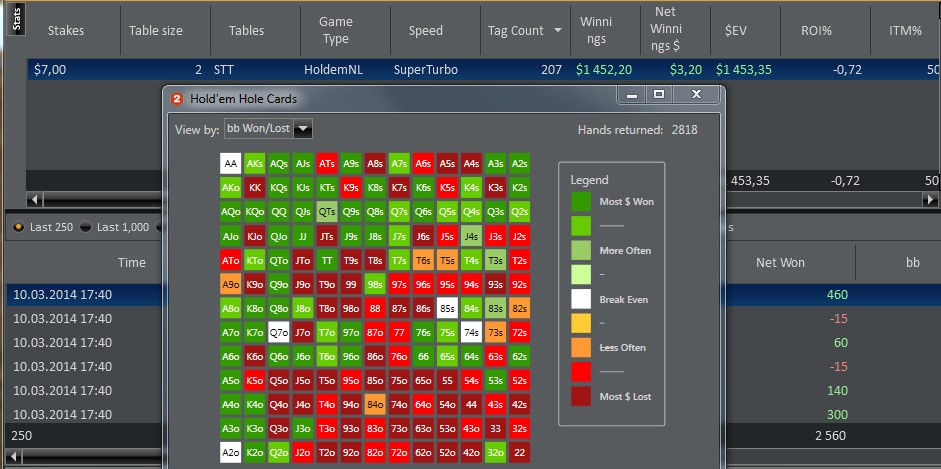Open the View by dropdown arrow
This screenshot has height=469, width=941.
pyautogui.click(x=303, y=128)
